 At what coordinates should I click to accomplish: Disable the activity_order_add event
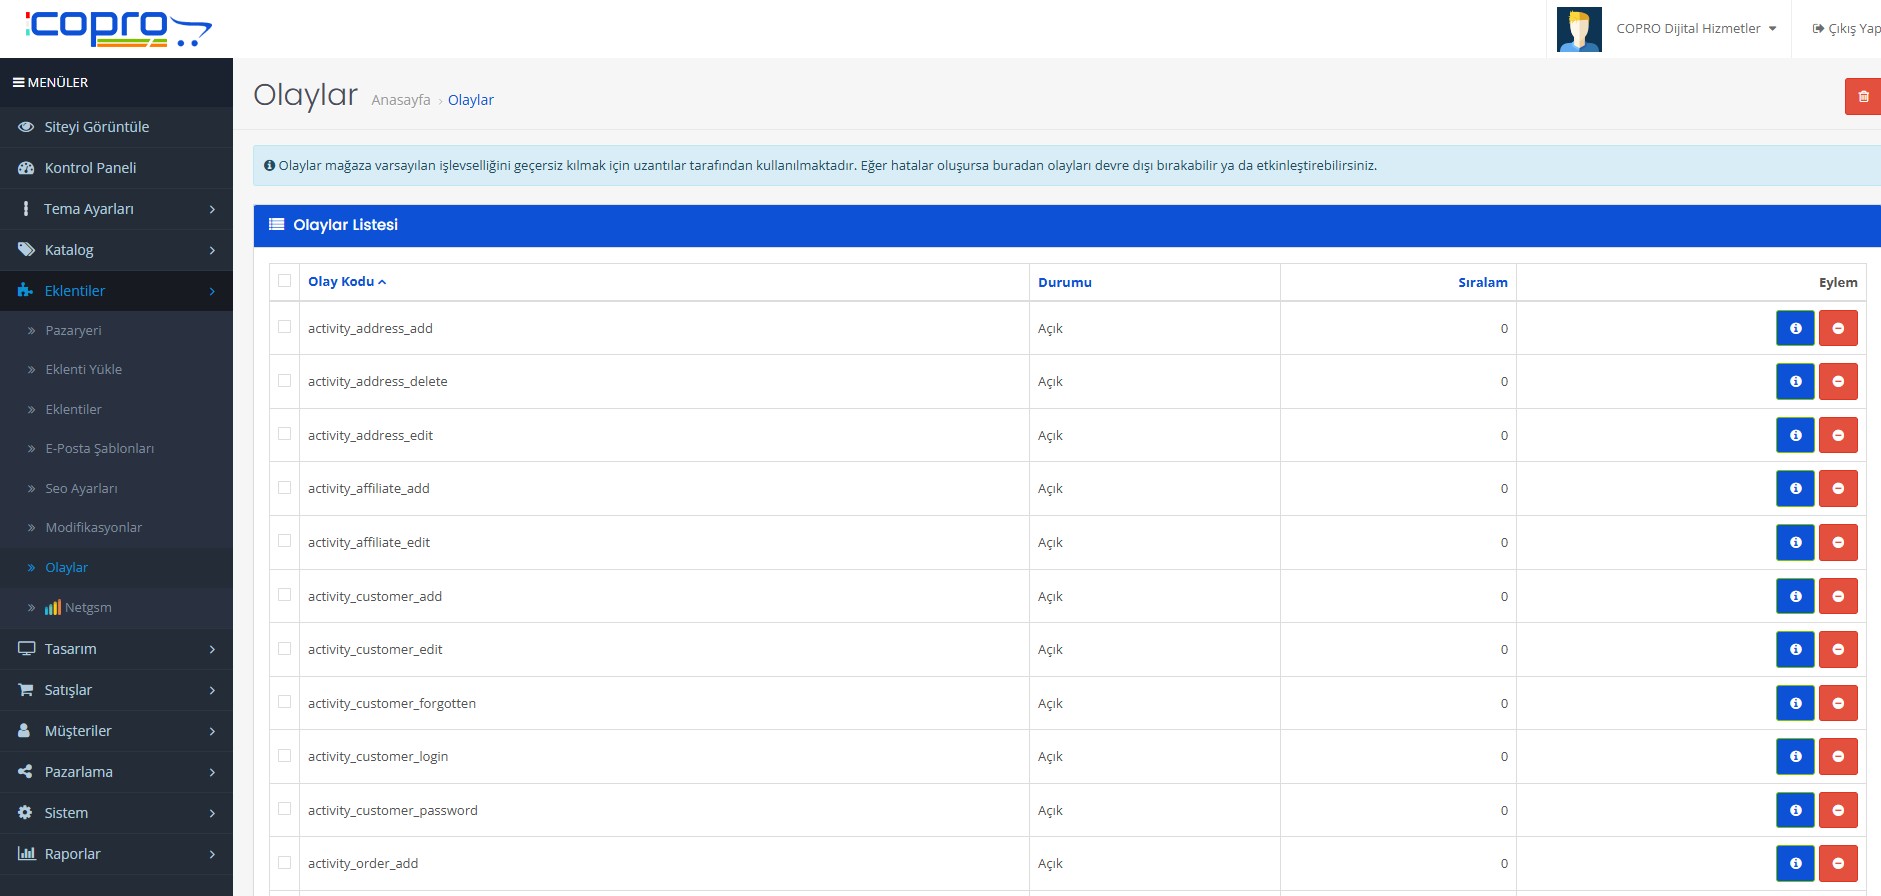point(1837,864)
